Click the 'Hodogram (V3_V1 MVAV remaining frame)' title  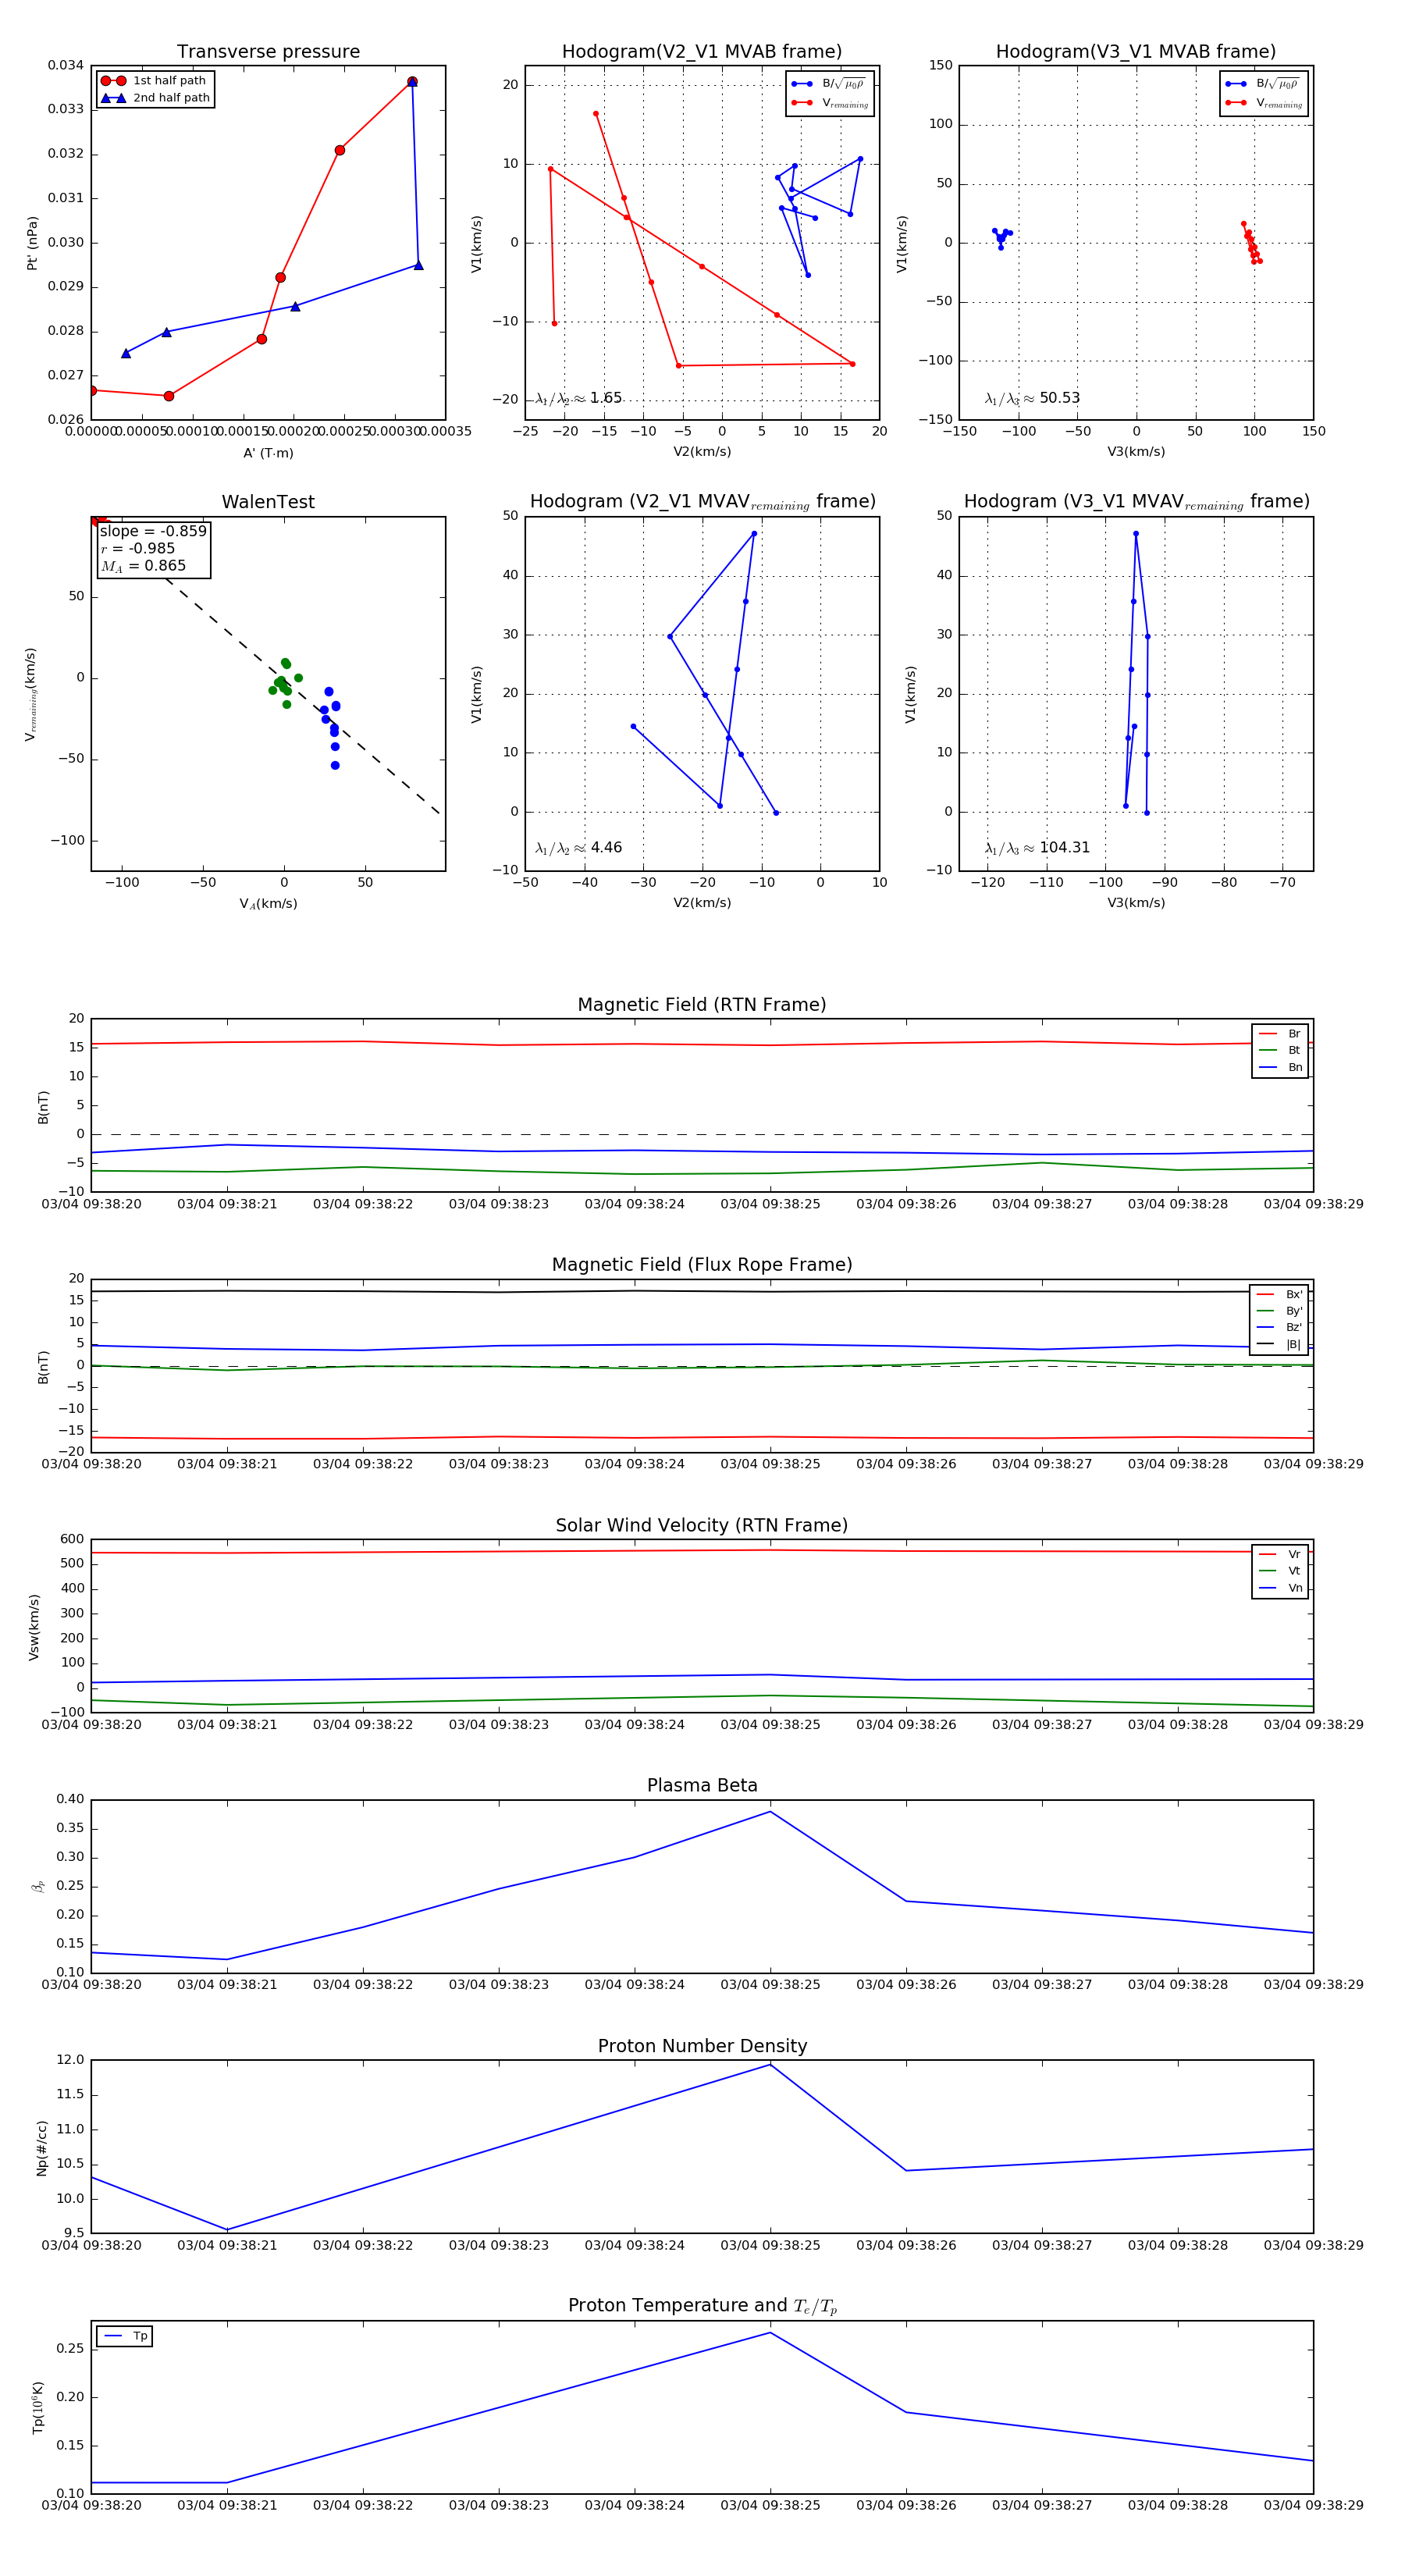(x=1136, y=502)
